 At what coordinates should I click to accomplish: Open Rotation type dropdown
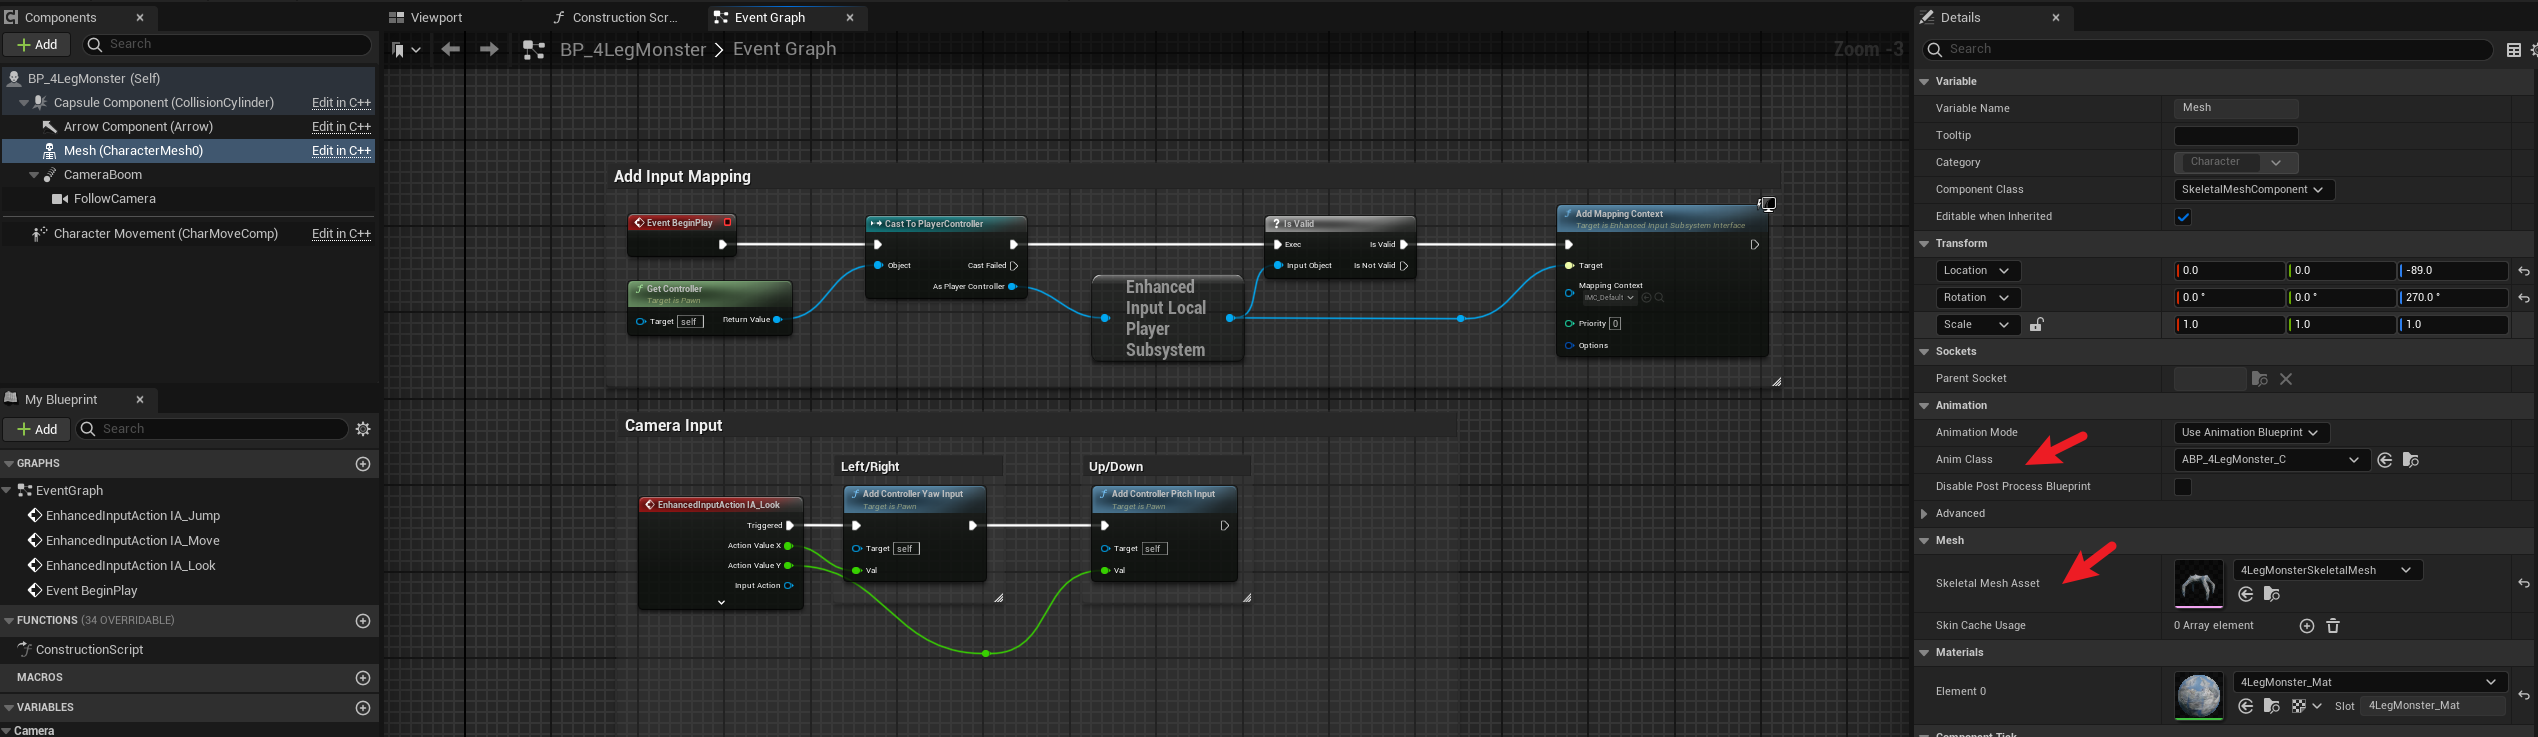click(1977, 298)
